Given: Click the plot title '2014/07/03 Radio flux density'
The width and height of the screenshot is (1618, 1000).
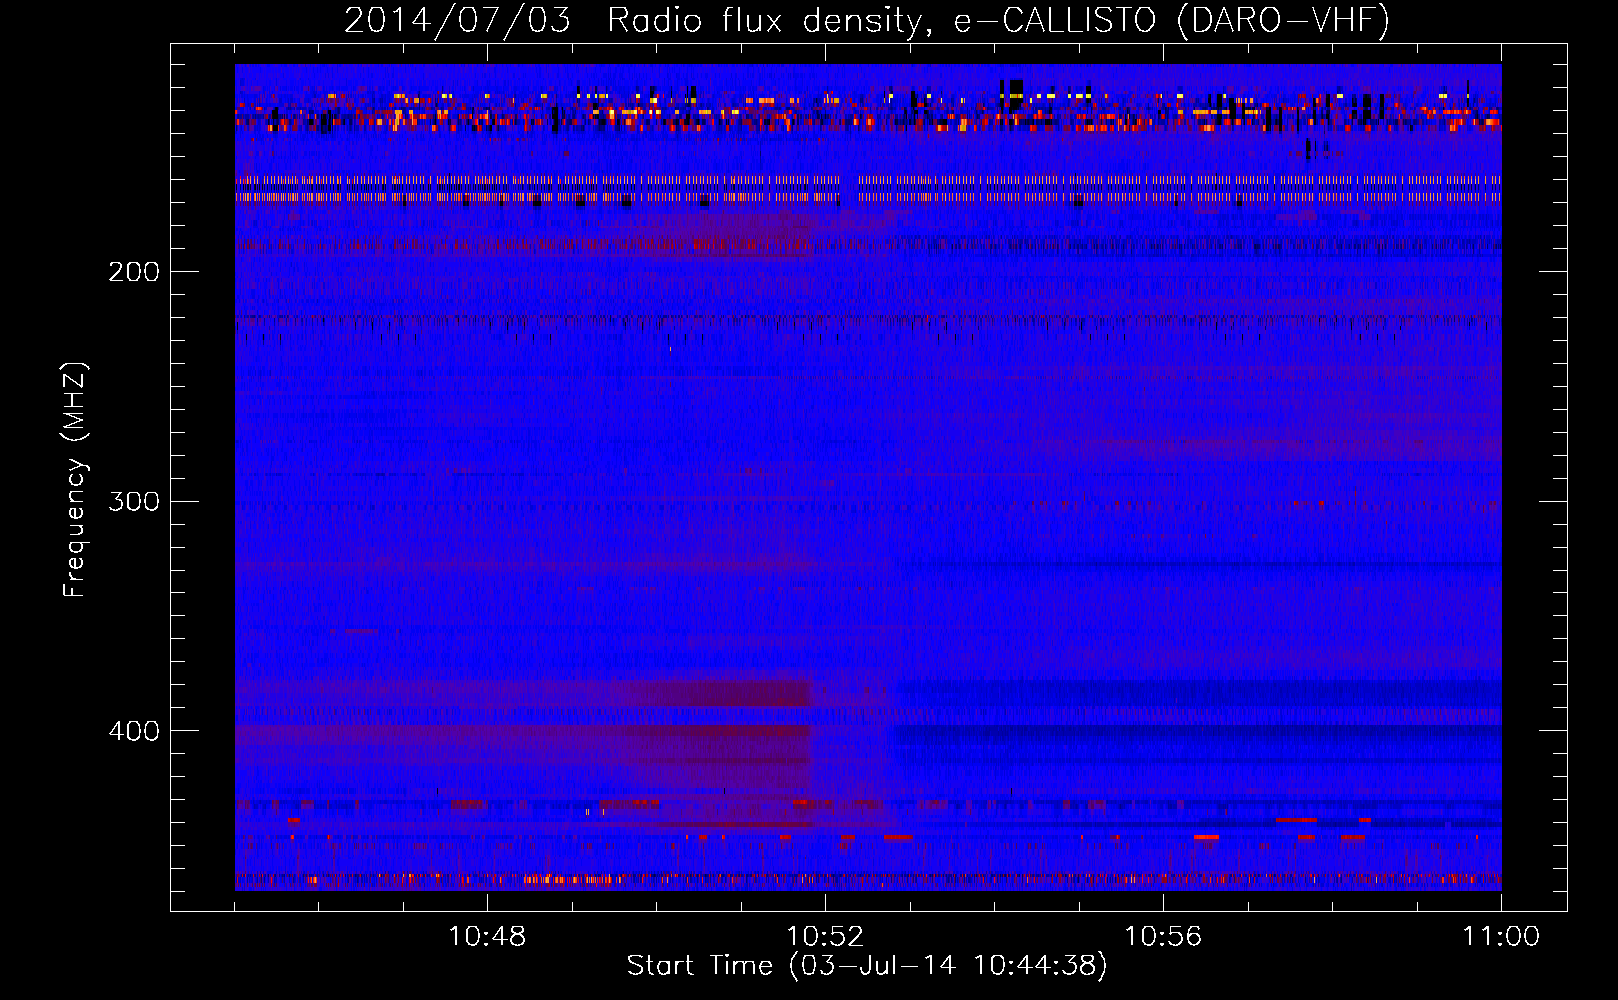Looking at the screenshot, I should (x=867, y=21).
